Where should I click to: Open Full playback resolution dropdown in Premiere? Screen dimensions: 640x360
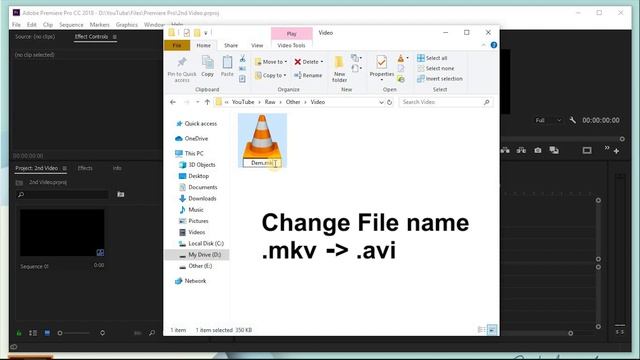[549, 120]
